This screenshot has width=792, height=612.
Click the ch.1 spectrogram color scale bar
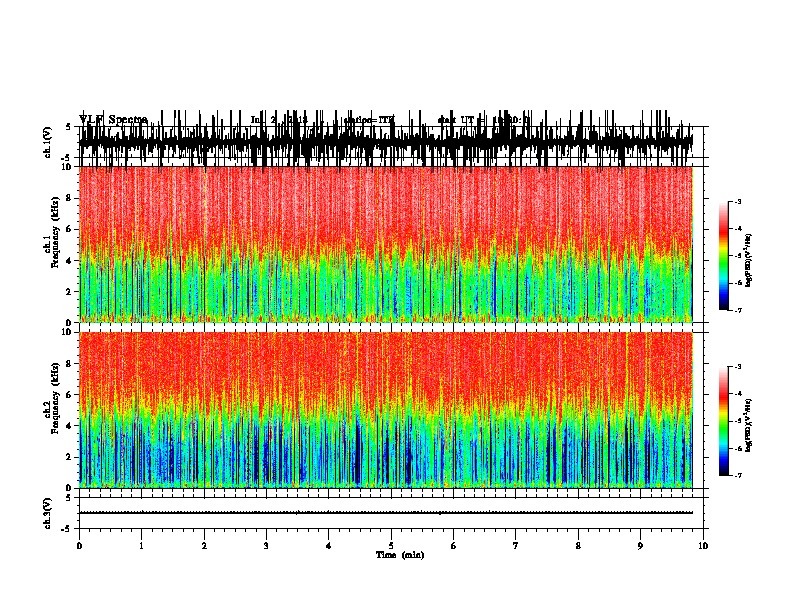pyautogui.click(x=723, y=256)
